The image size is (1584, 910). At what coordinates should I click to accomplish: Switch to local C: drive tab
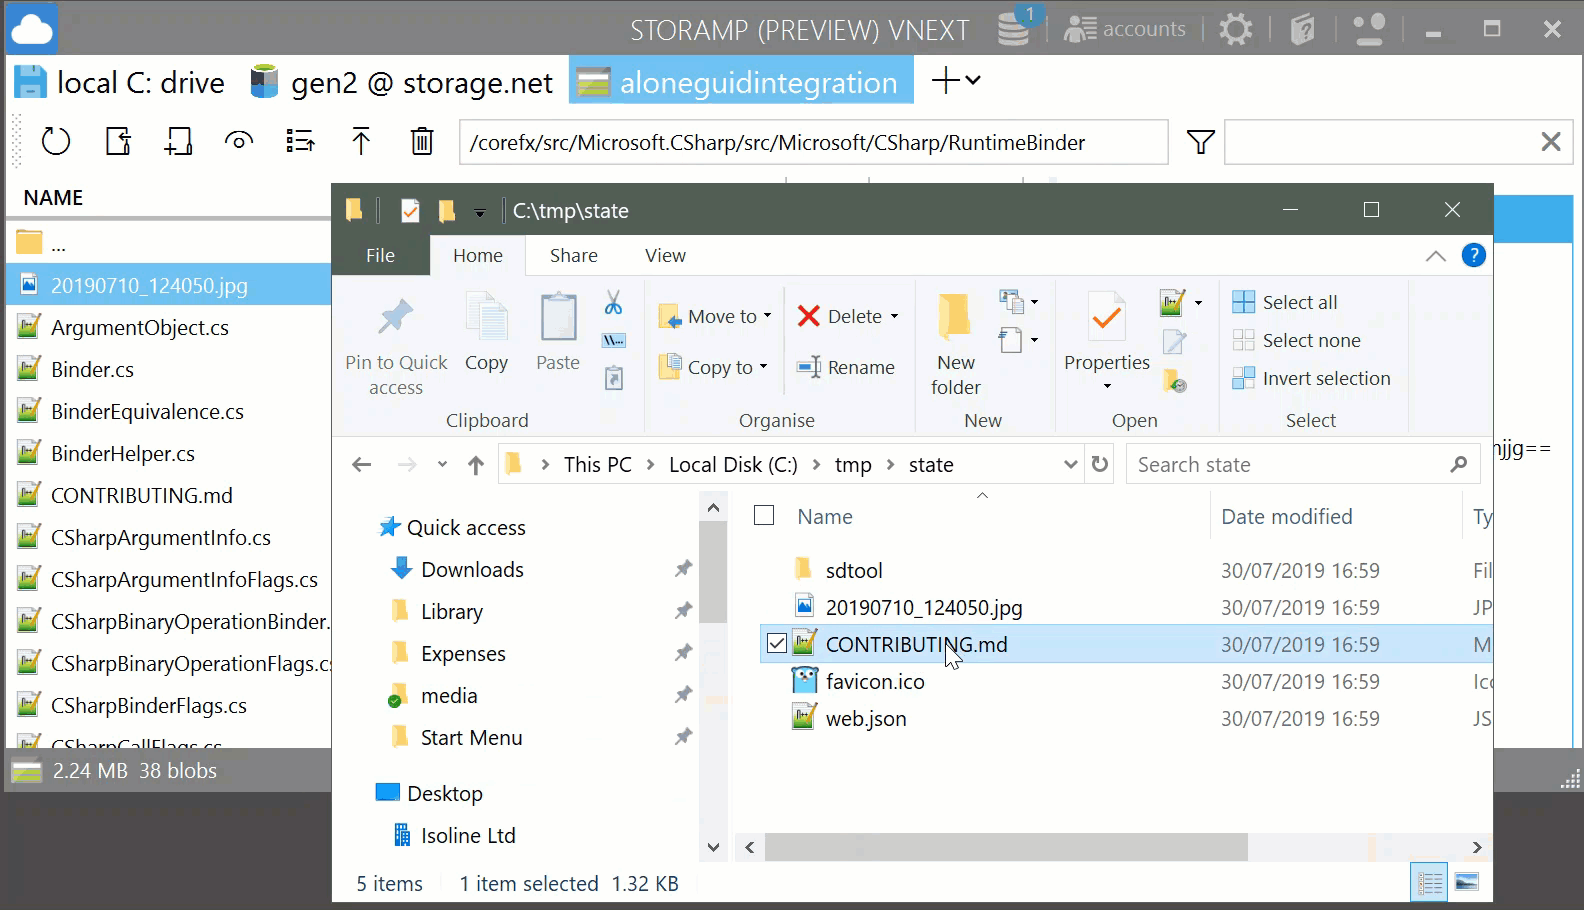coord(120,82)
